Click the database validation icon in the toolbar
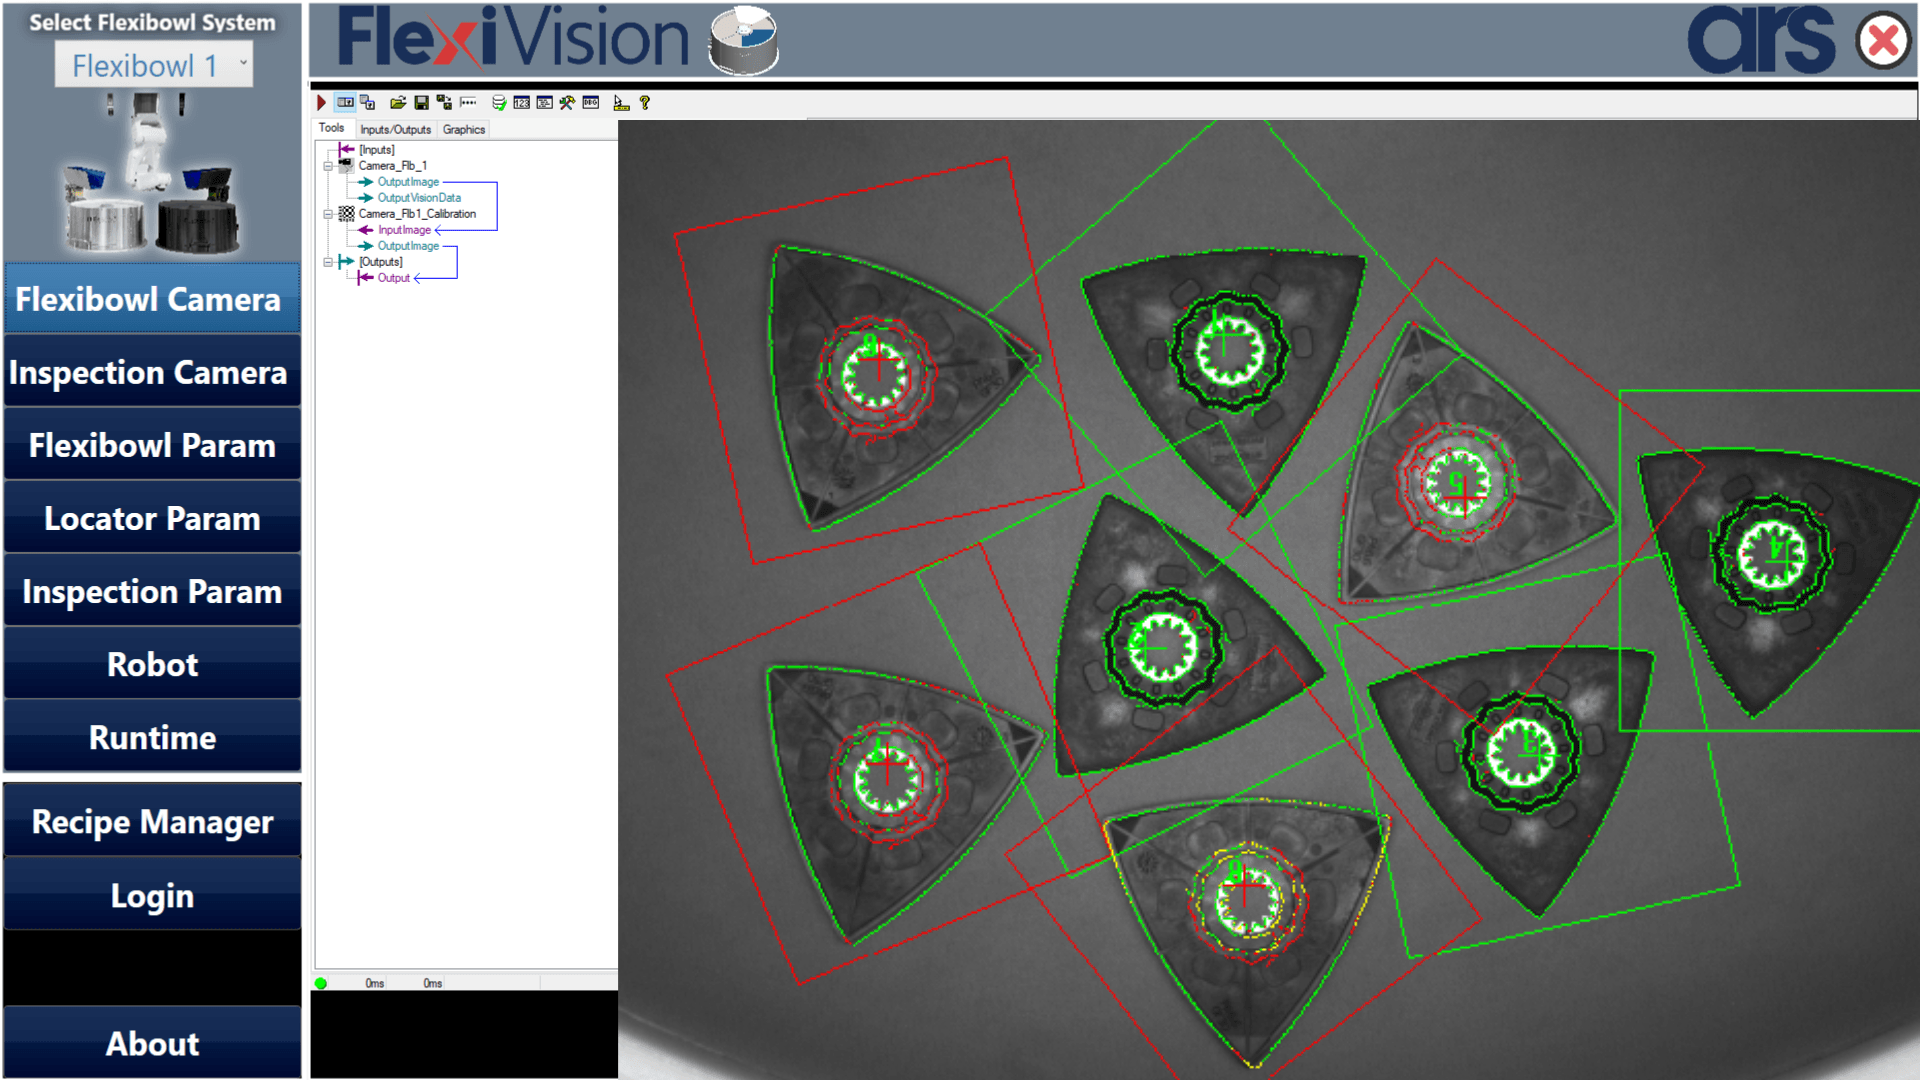 499,102
